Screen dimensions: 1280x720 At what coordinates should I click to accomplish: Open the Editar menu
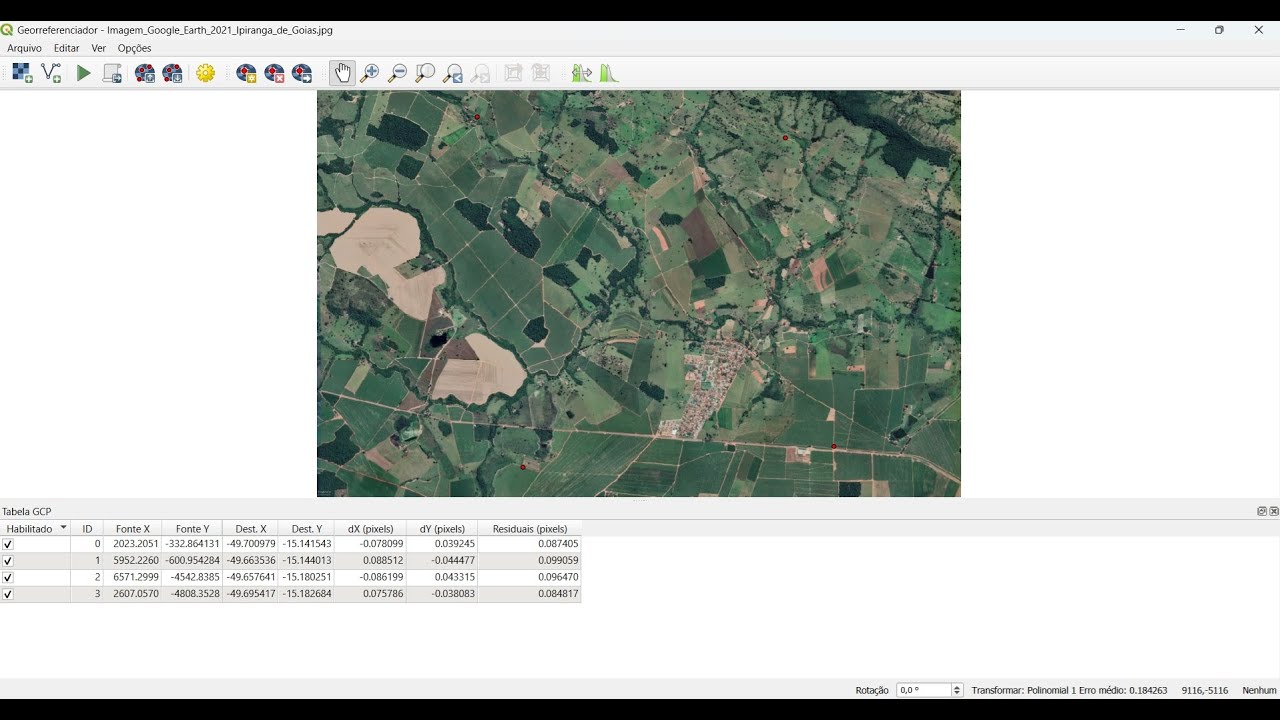point(66,48)
